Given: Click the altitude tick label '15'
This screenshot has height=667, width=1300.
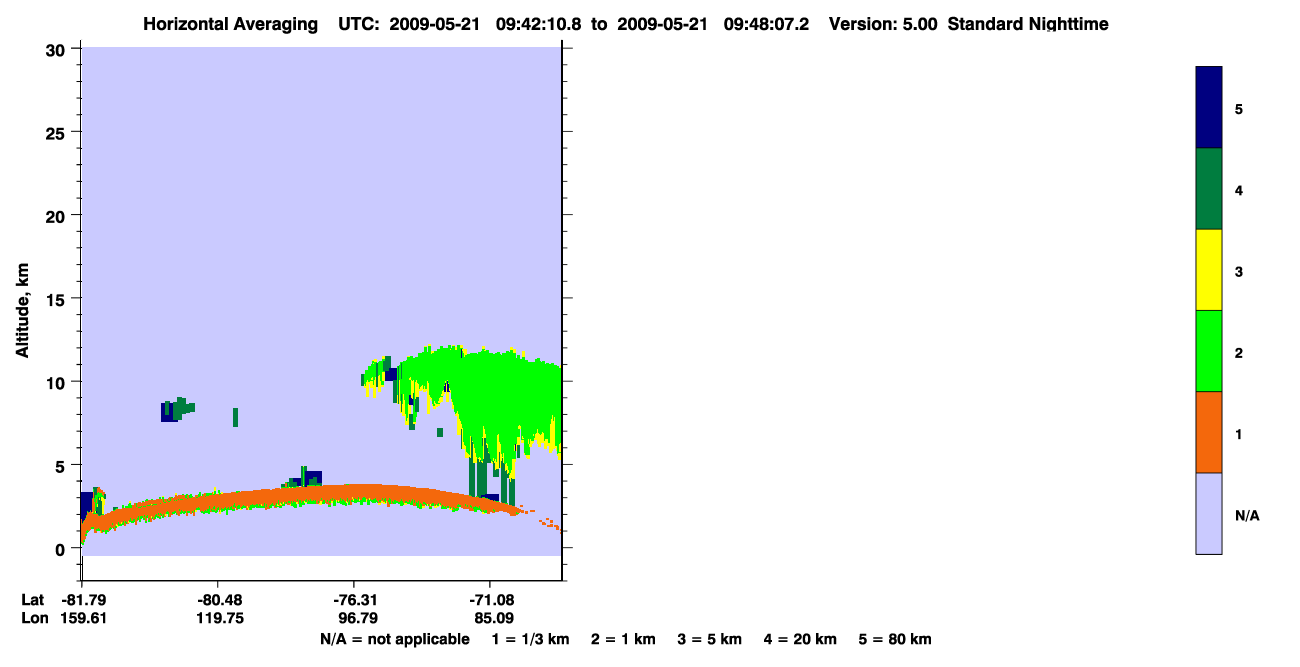Looking at the screenshot, I should [56, 298].
